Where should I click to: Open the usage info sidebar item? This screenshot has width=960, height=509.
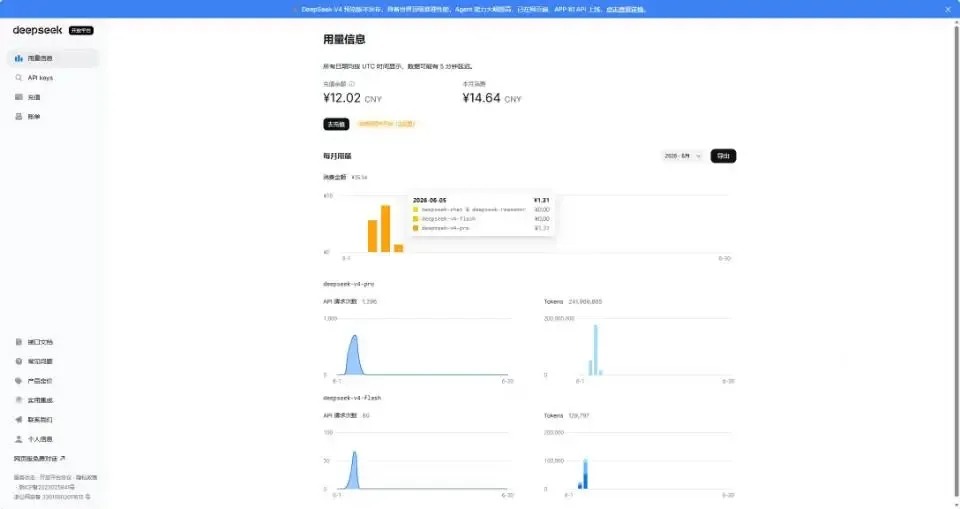(53, 58)
